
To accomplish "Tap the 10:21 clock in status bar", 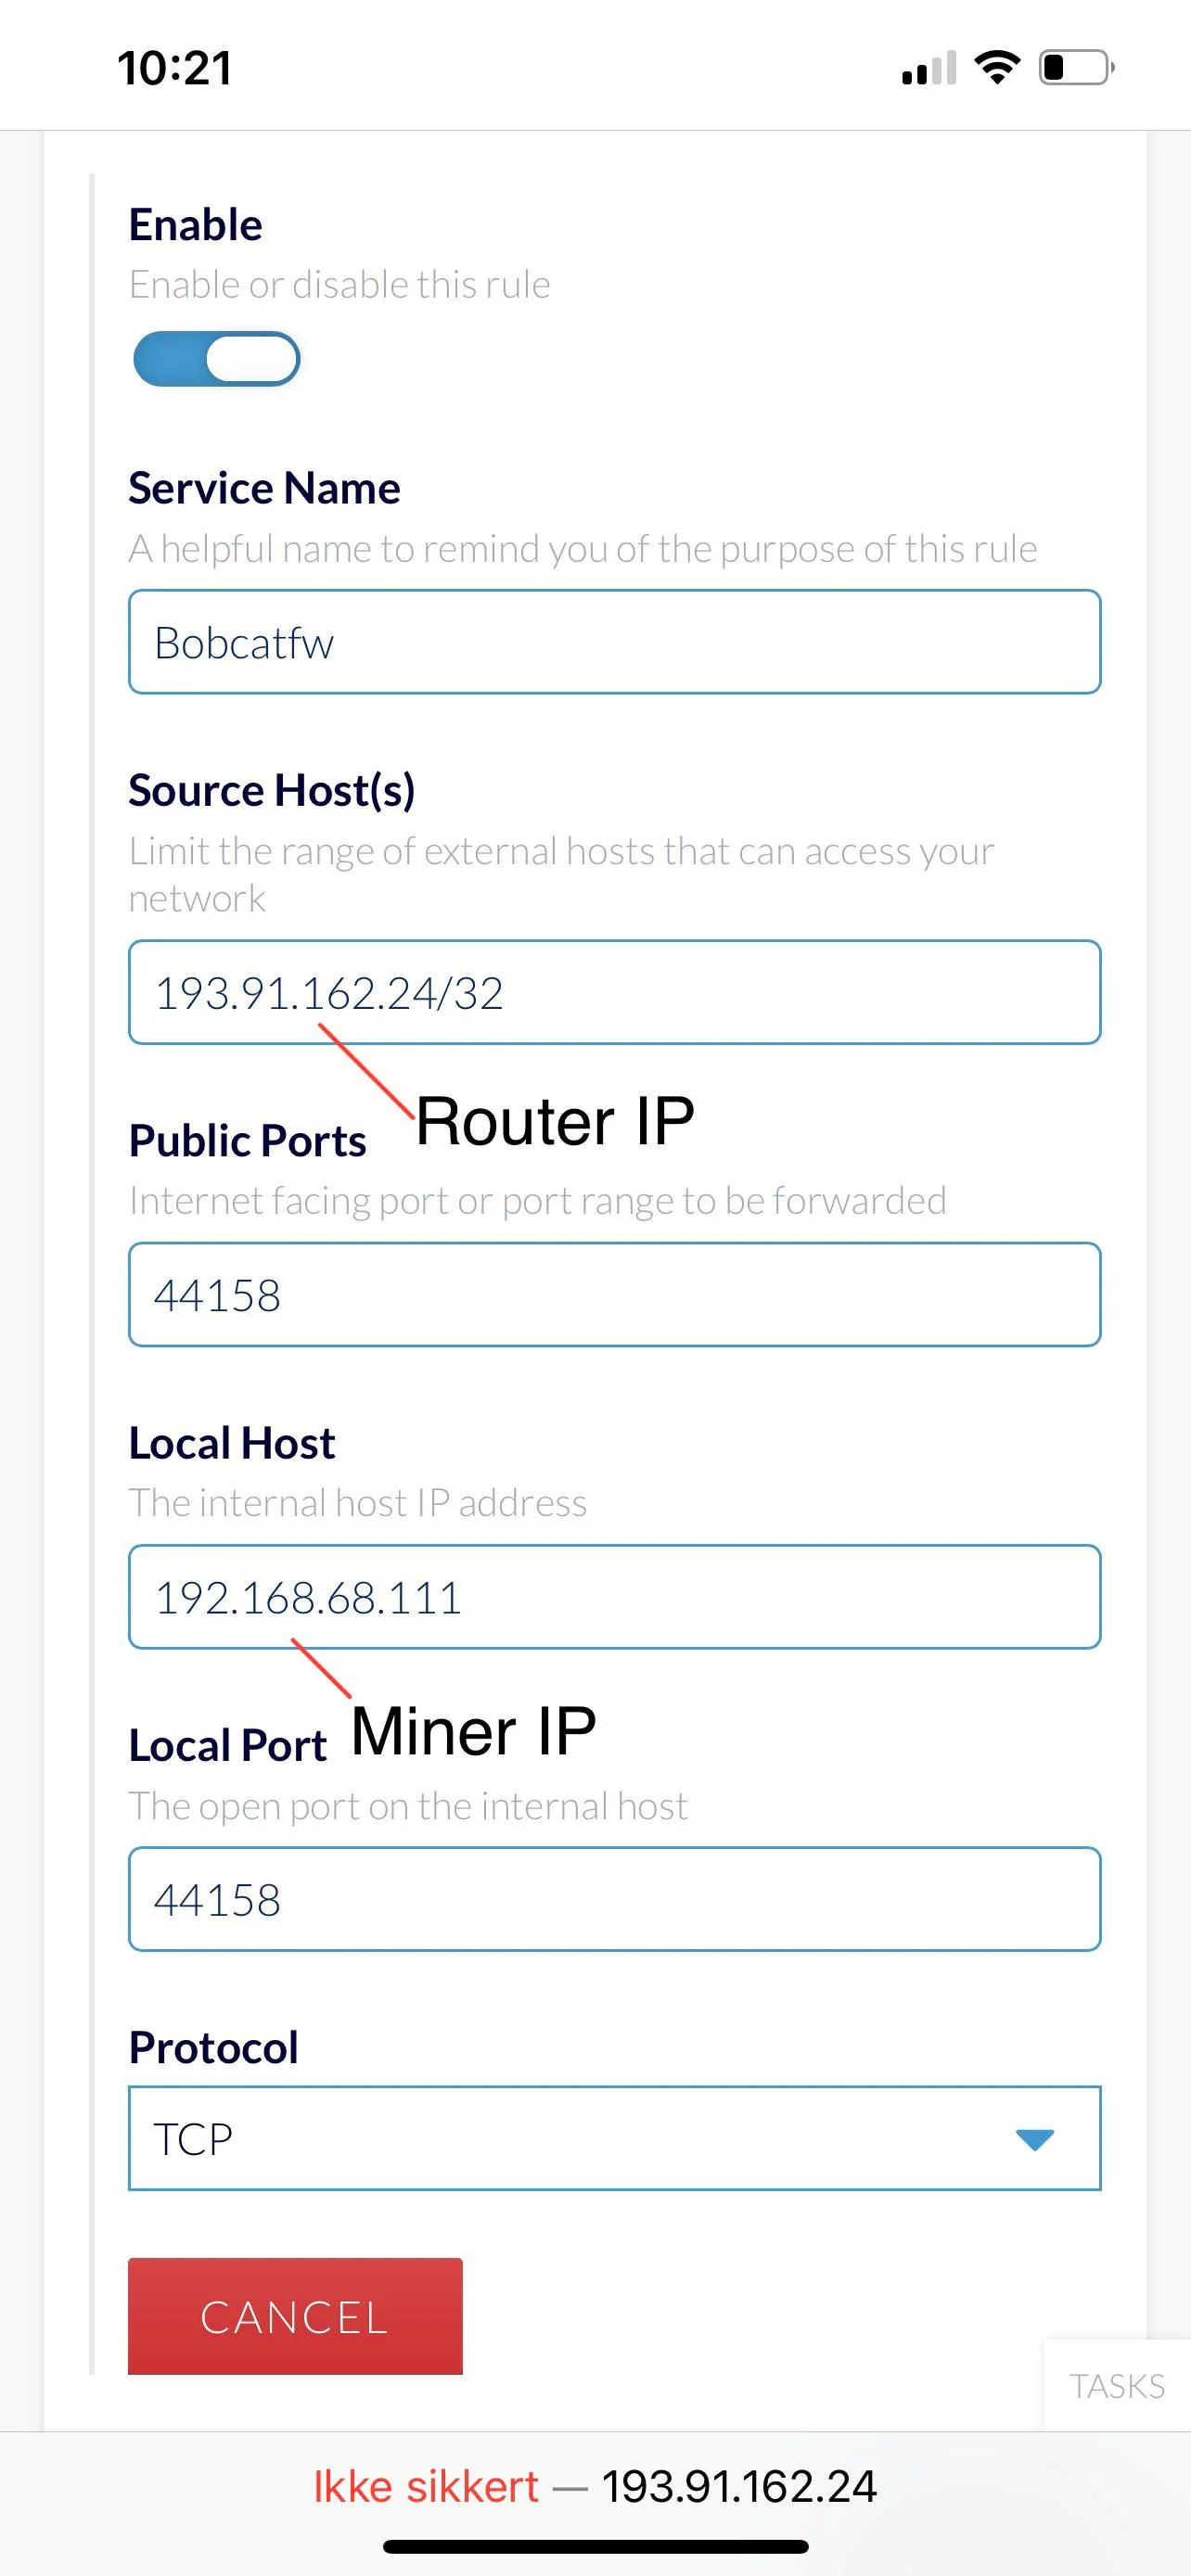I will 174,68.
